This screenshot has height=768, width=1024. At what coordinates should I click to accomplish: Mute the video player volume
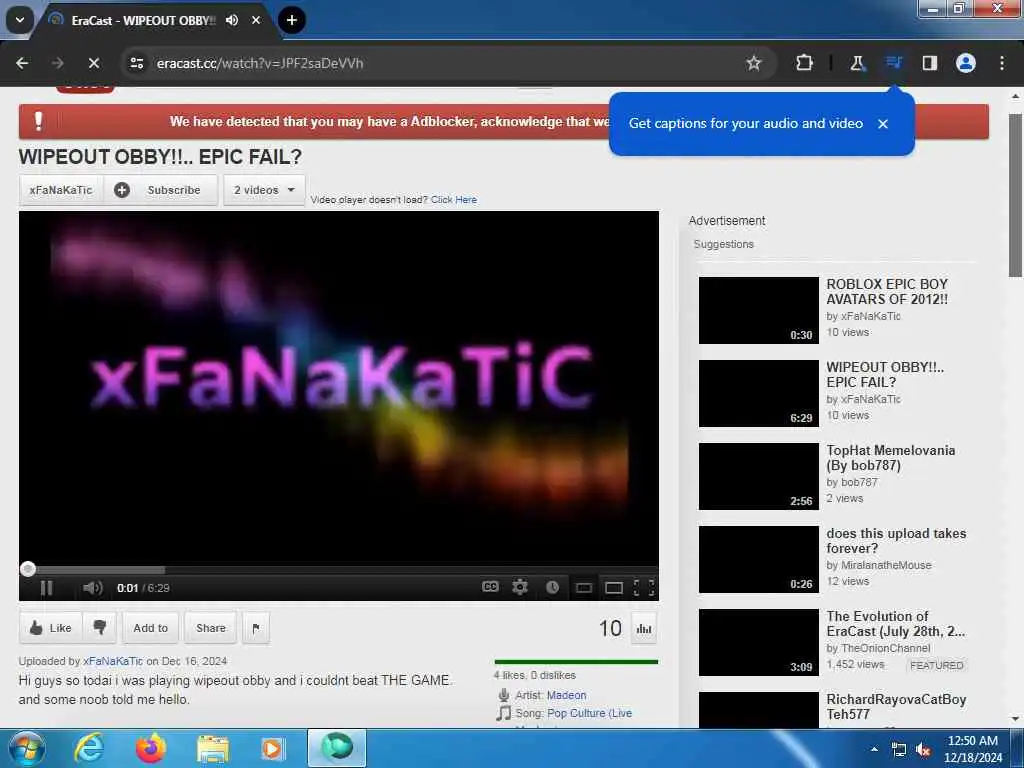click(x=92, y=588)
